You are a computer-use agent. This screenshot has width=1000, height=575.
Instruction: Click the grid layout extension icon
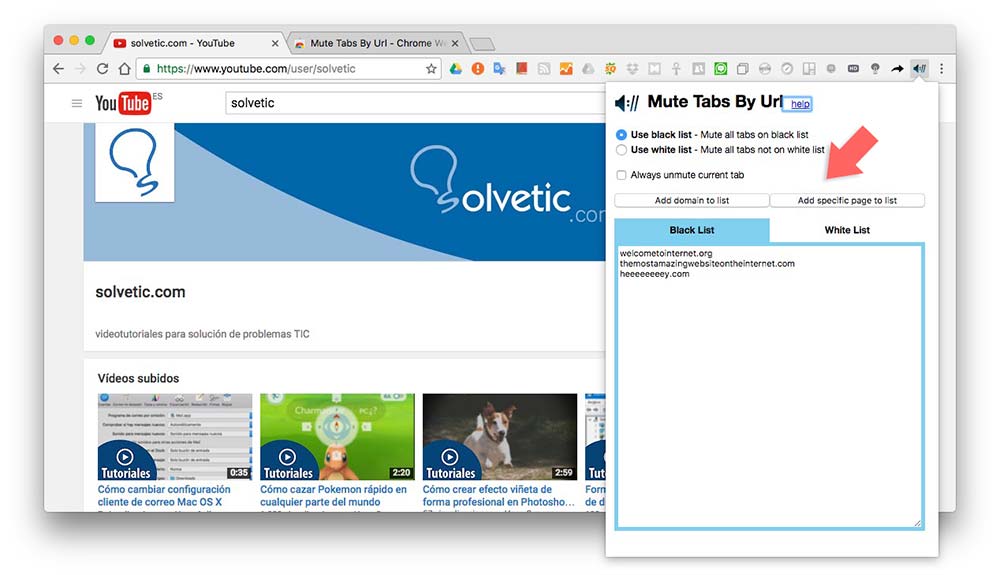click(x=809, y=69)
